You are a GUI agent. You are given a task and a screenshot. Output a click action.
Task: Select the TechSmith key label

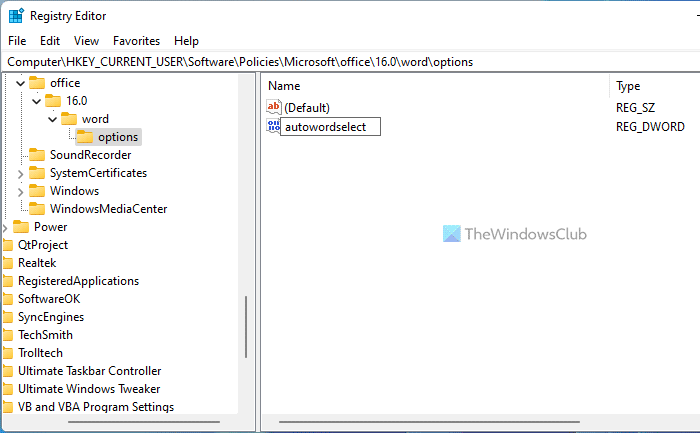45,335
